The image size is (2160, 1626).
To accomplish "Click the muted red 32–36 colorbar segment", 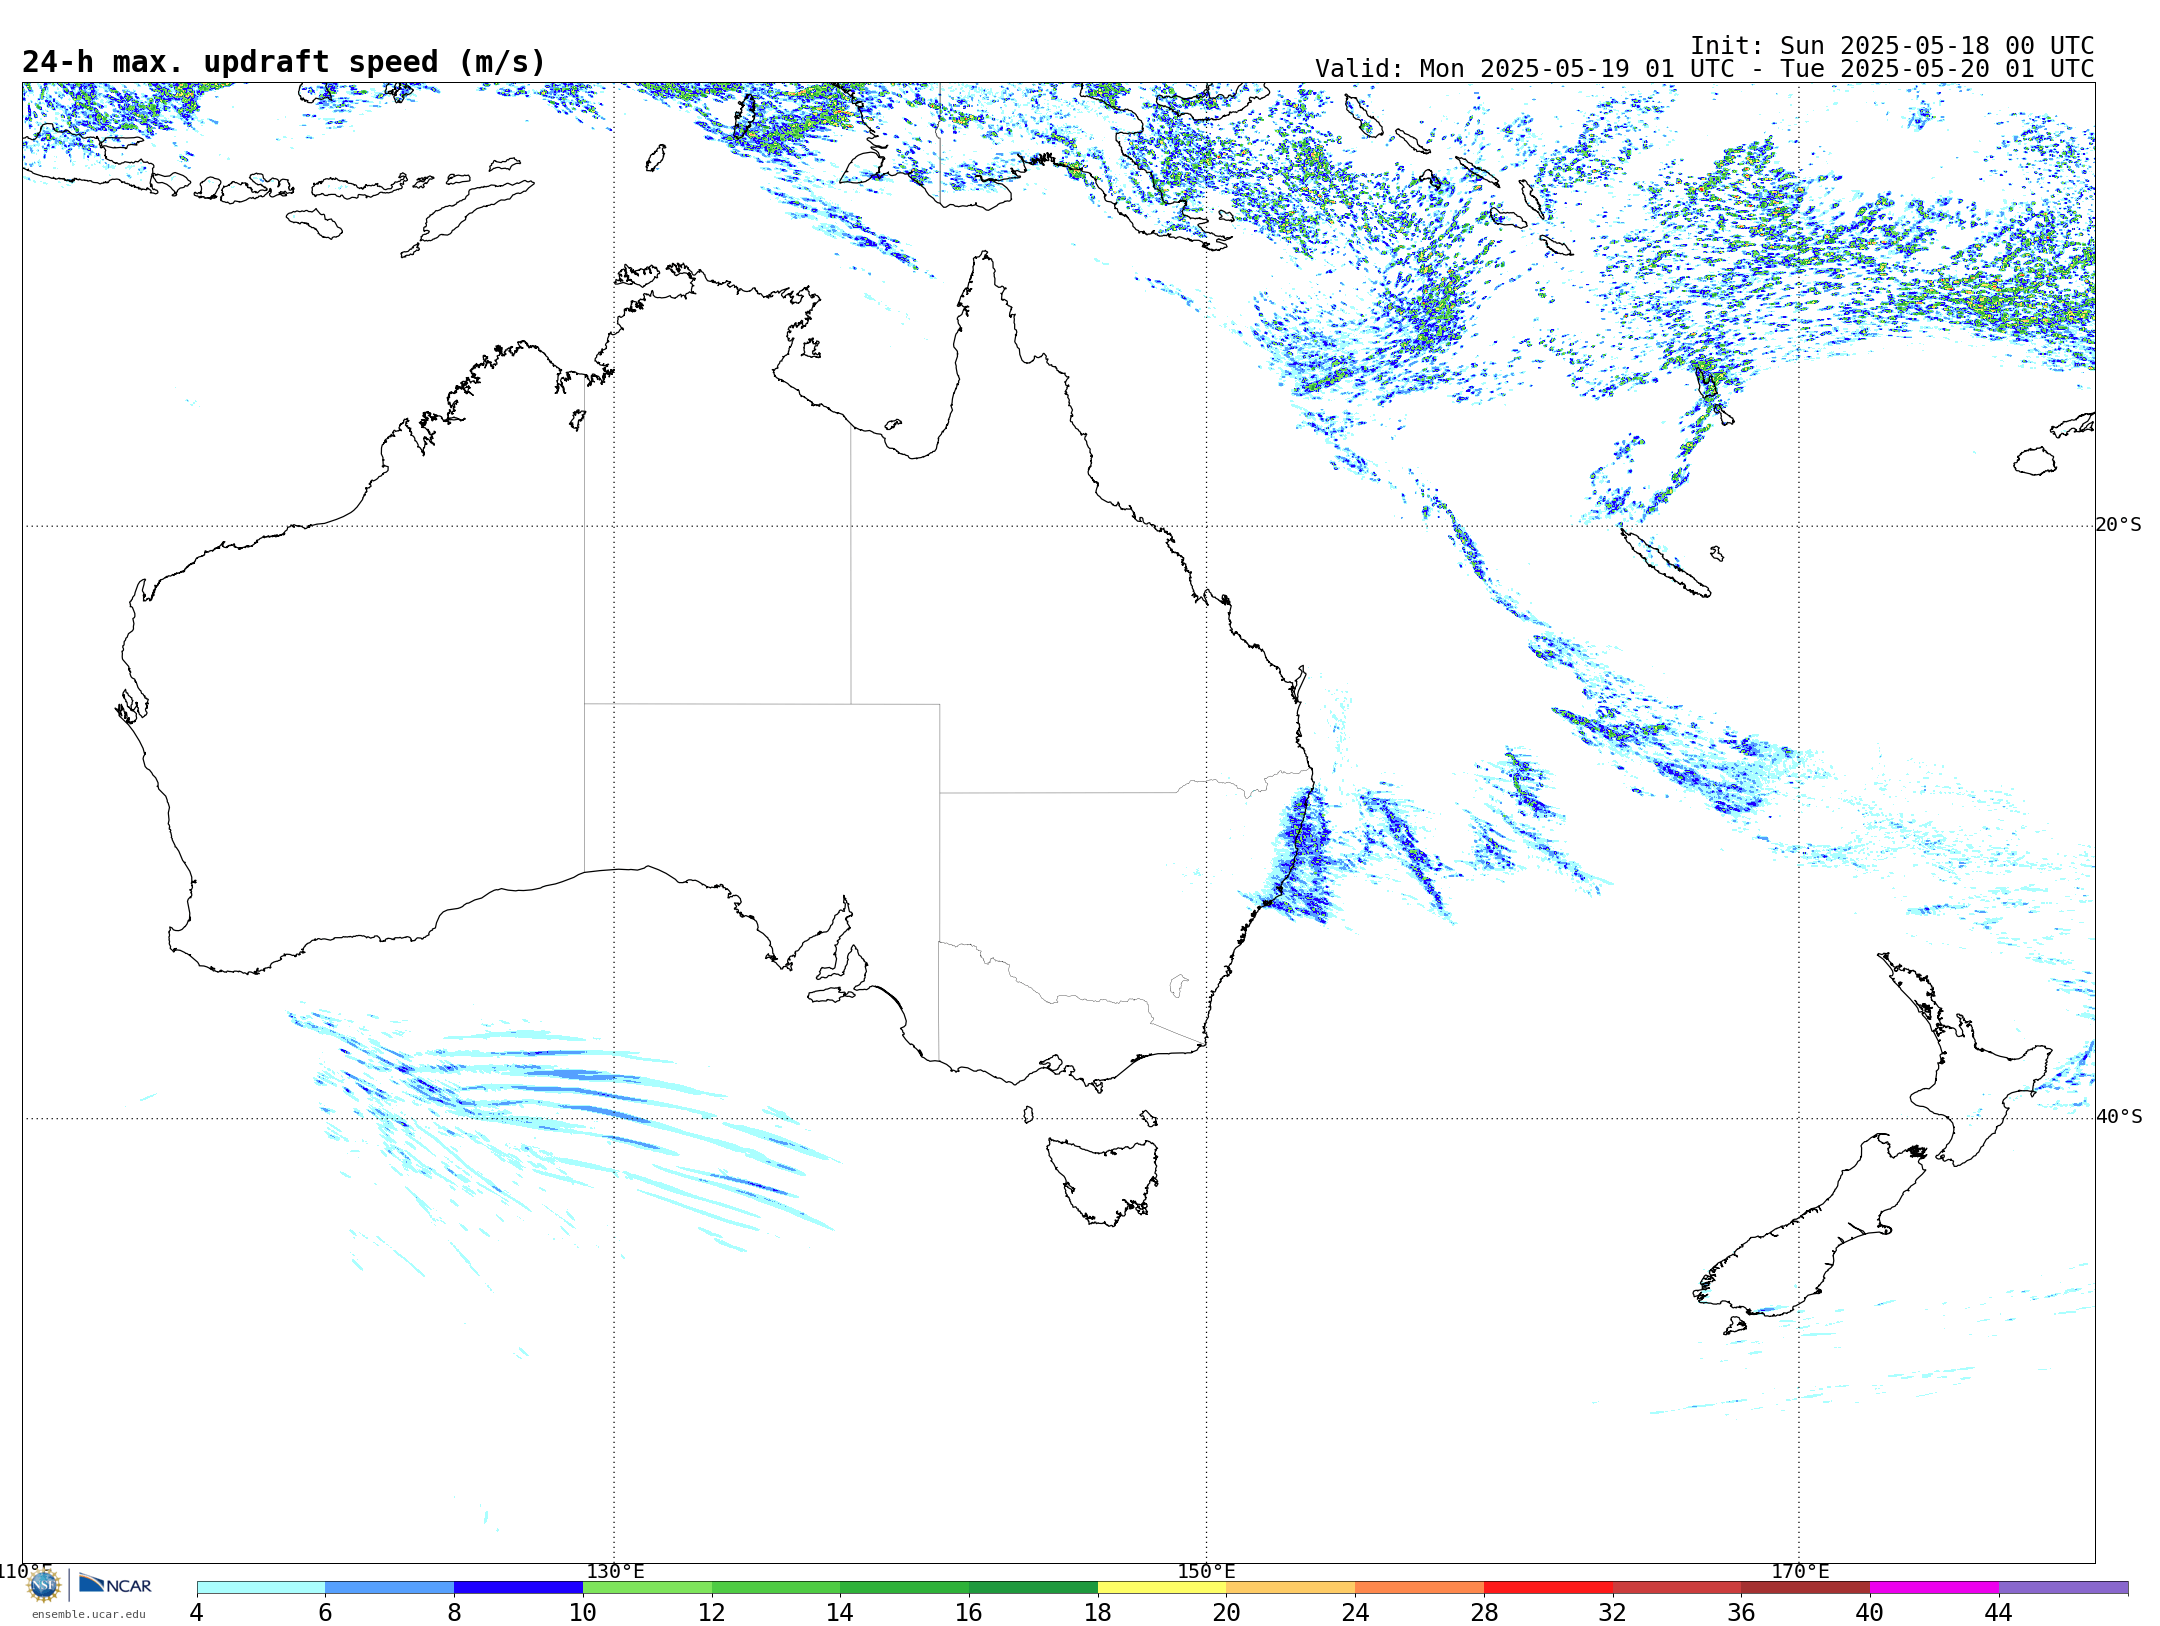I will pyautogui.click(x=1677, y=1588).
